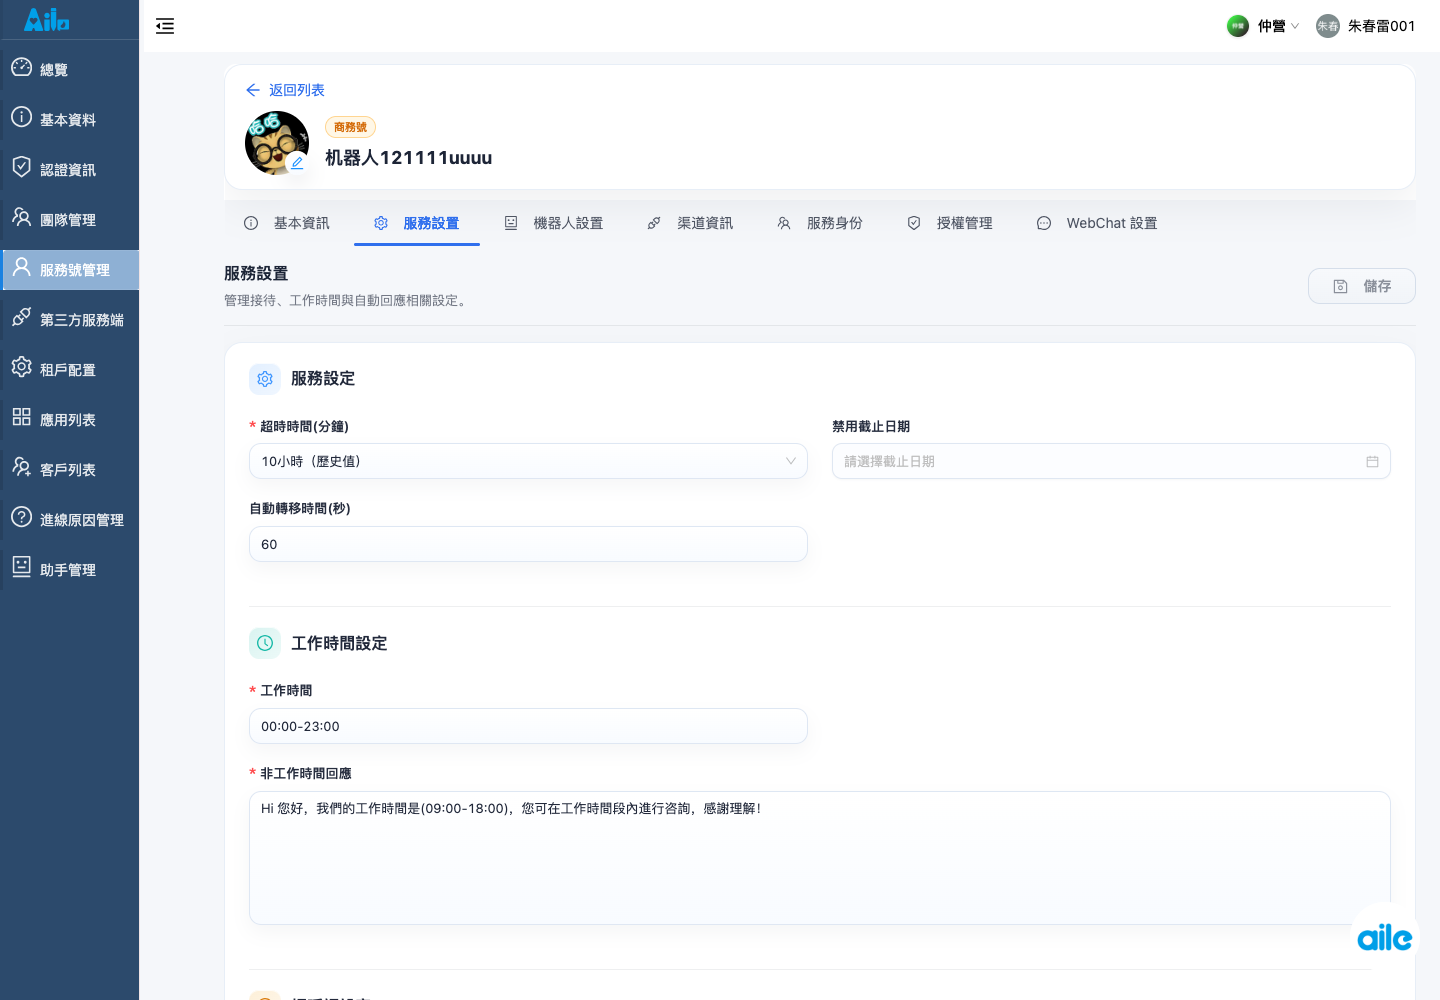Screen dimensions: 1440x1000
Task: Select 服務號管理 in the sidebar
Action: (70, 270)
